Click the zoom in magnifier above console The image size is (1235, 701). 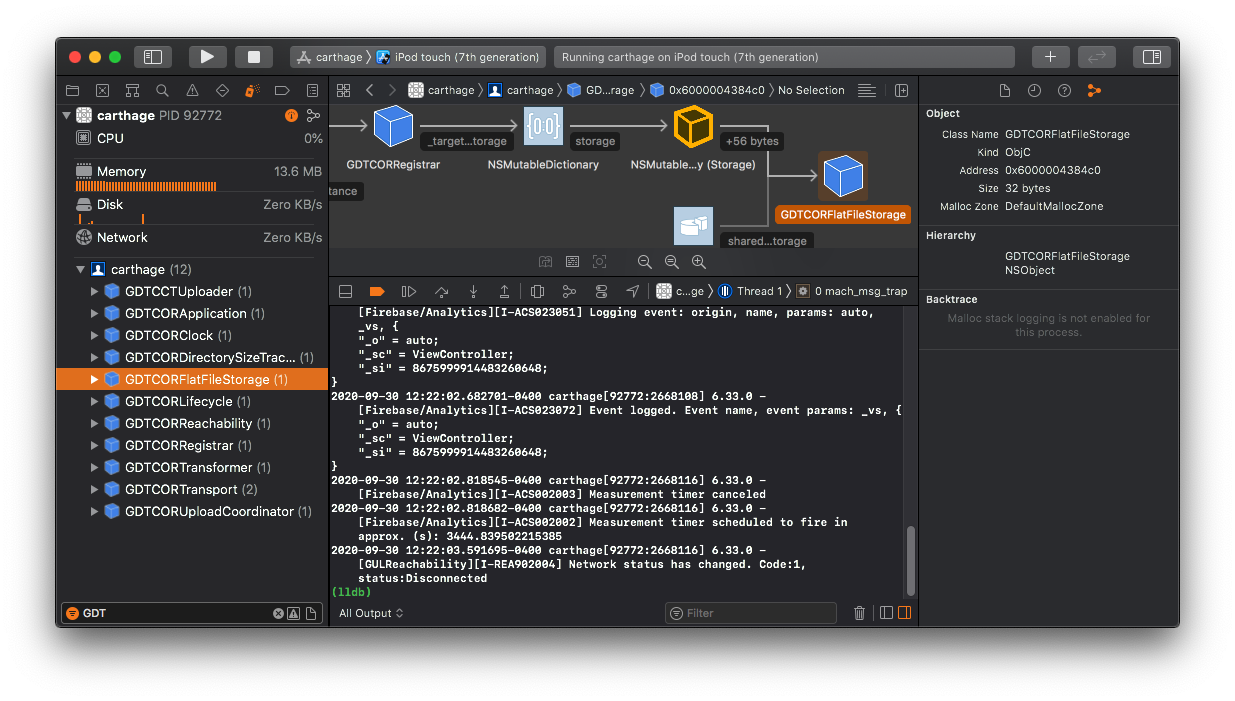698,262
